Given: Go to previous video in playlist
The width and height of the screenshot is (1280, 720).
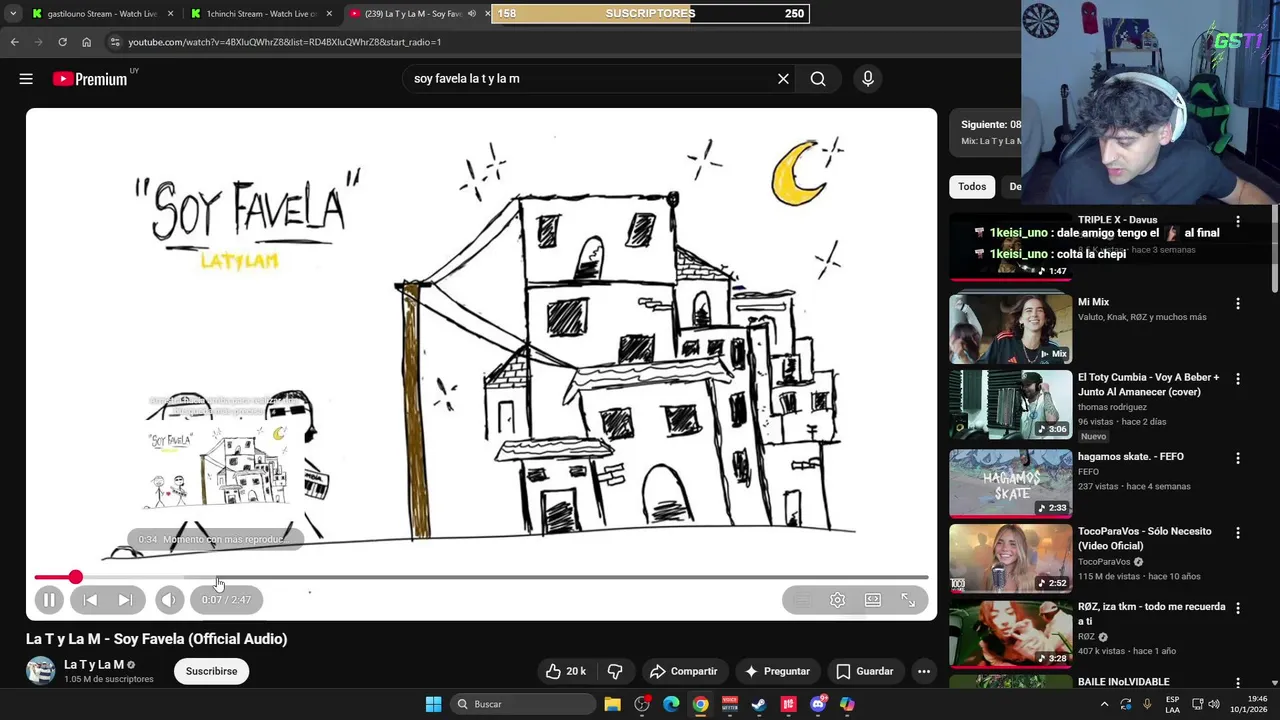Looking at the screenshot, I should click(x=90, y=600).
